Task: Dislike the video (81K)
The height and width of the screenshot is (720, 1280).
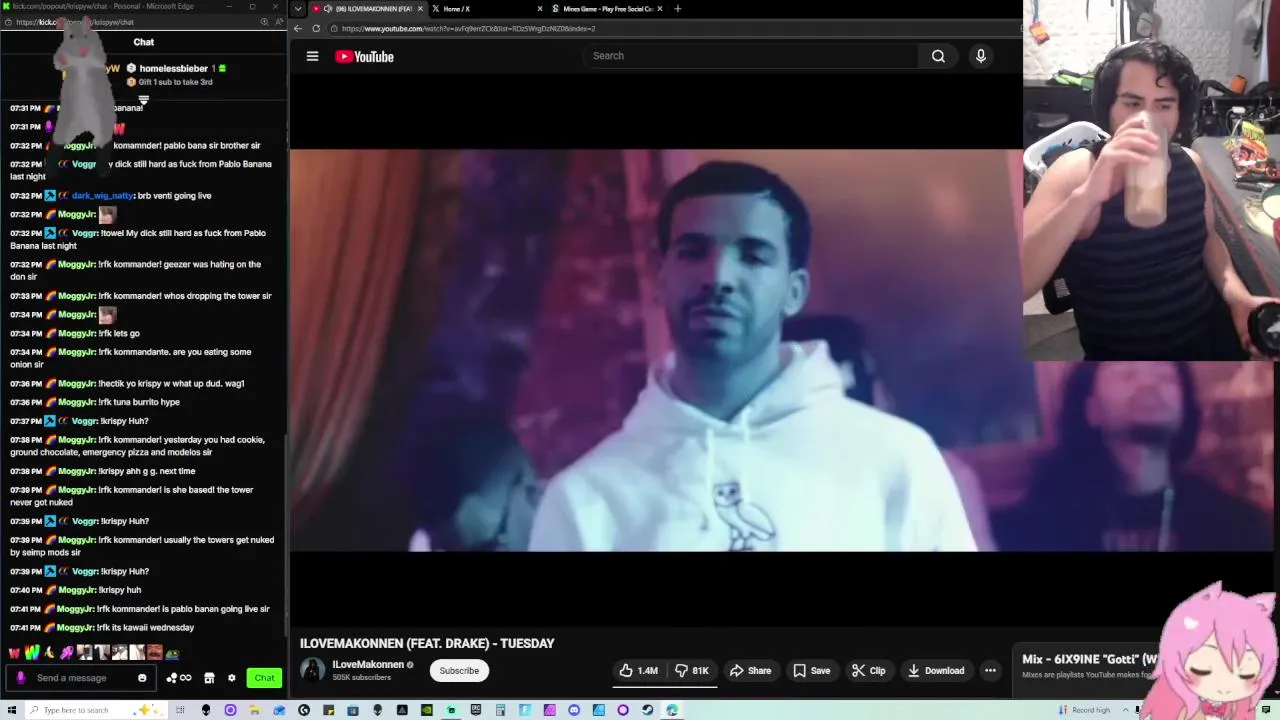Action: pos(691,671)
